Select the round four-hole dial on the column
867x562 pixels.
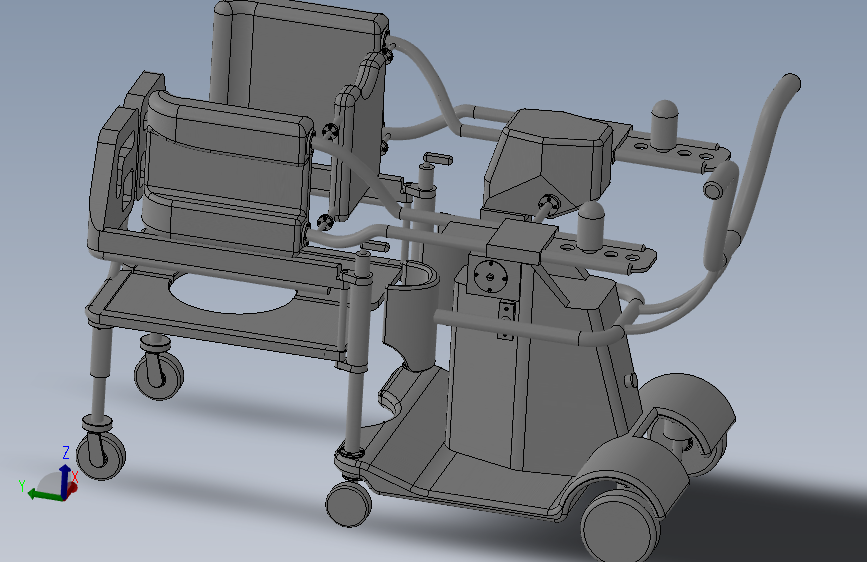490,276
